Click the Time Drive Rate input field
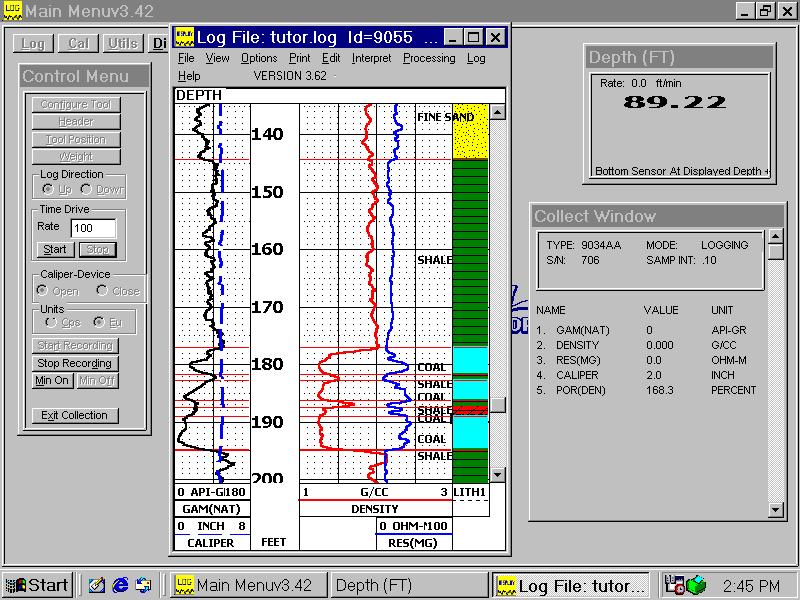Screen dimensions: 800x600 pyautogui.click(x=93, y=228)
